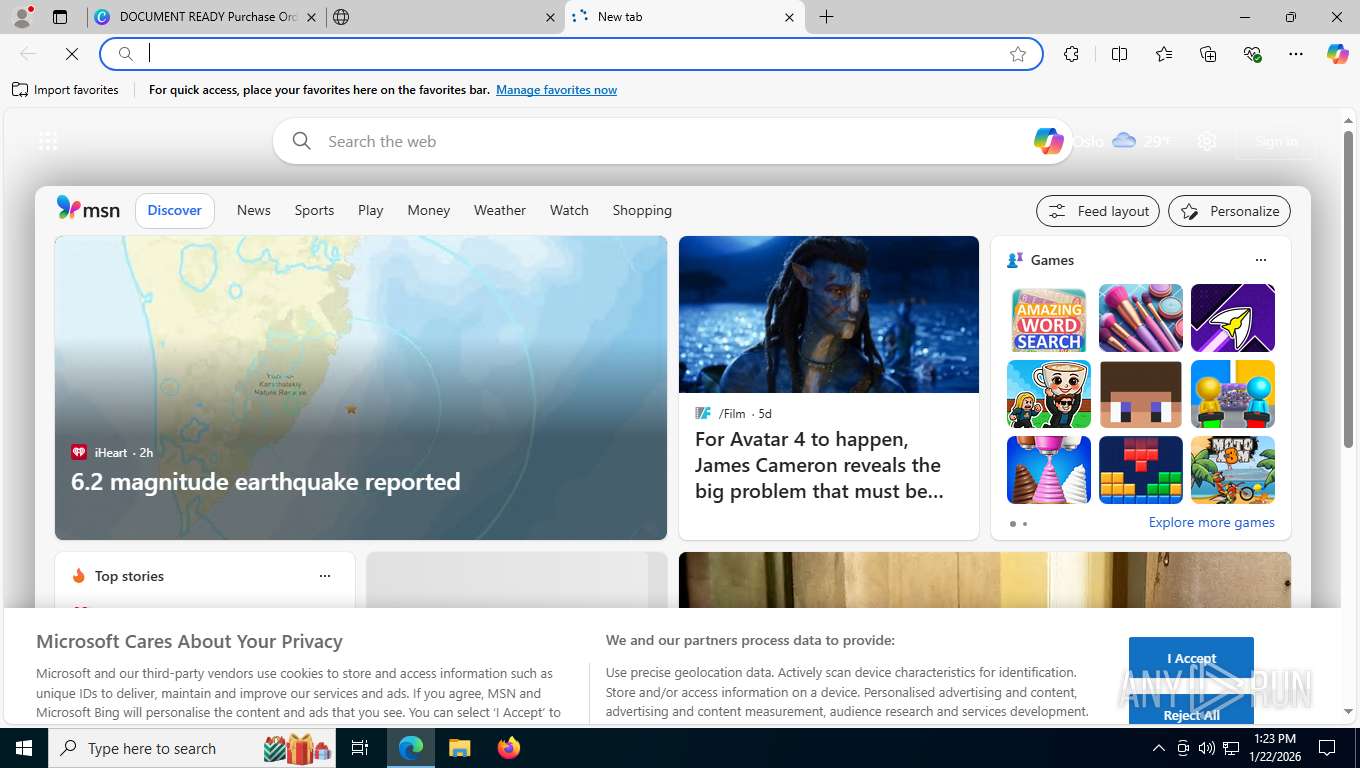Open Browser essentials heart icon

point(1252,54)
